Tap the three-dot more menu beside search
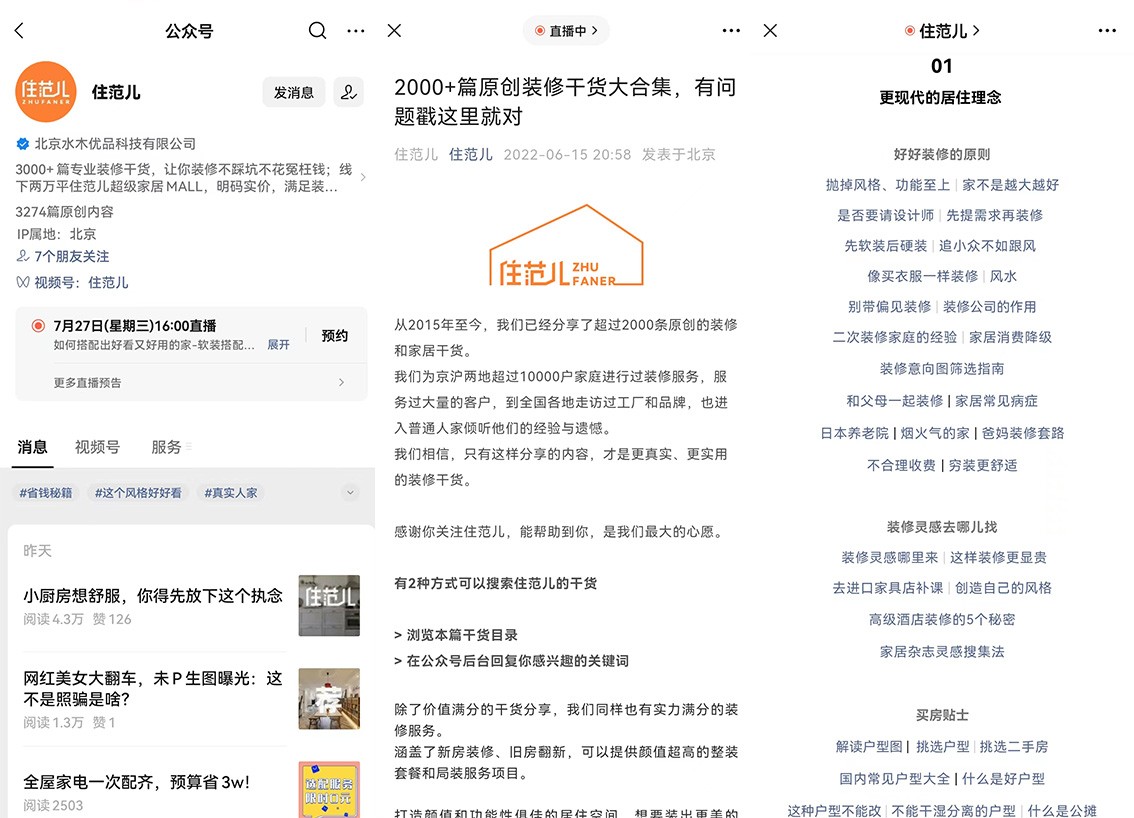 coord(355,31)
